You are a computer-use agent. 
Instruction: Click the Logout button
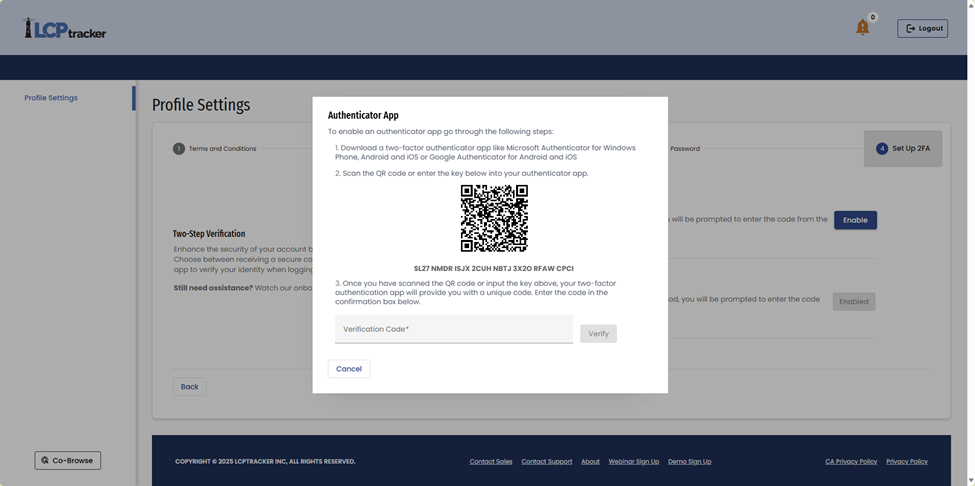pos(922,29)
